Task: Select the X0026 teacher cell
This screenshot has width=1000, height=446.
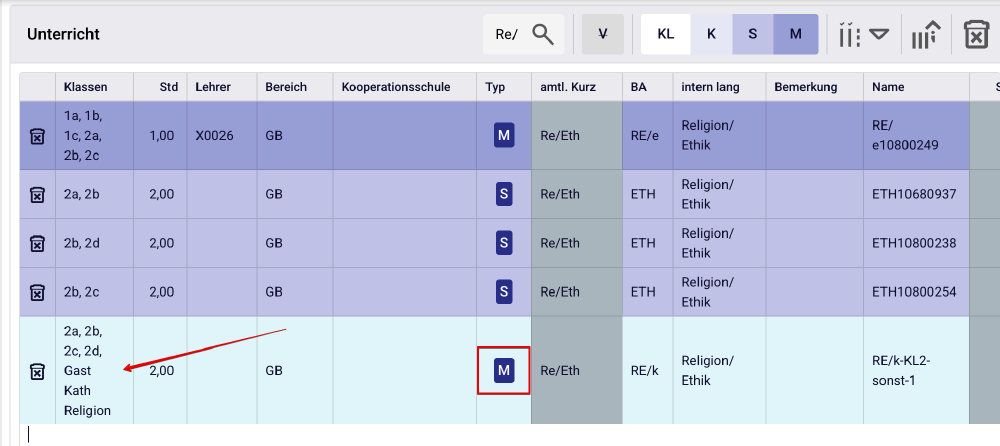Action: click(214, 136)
